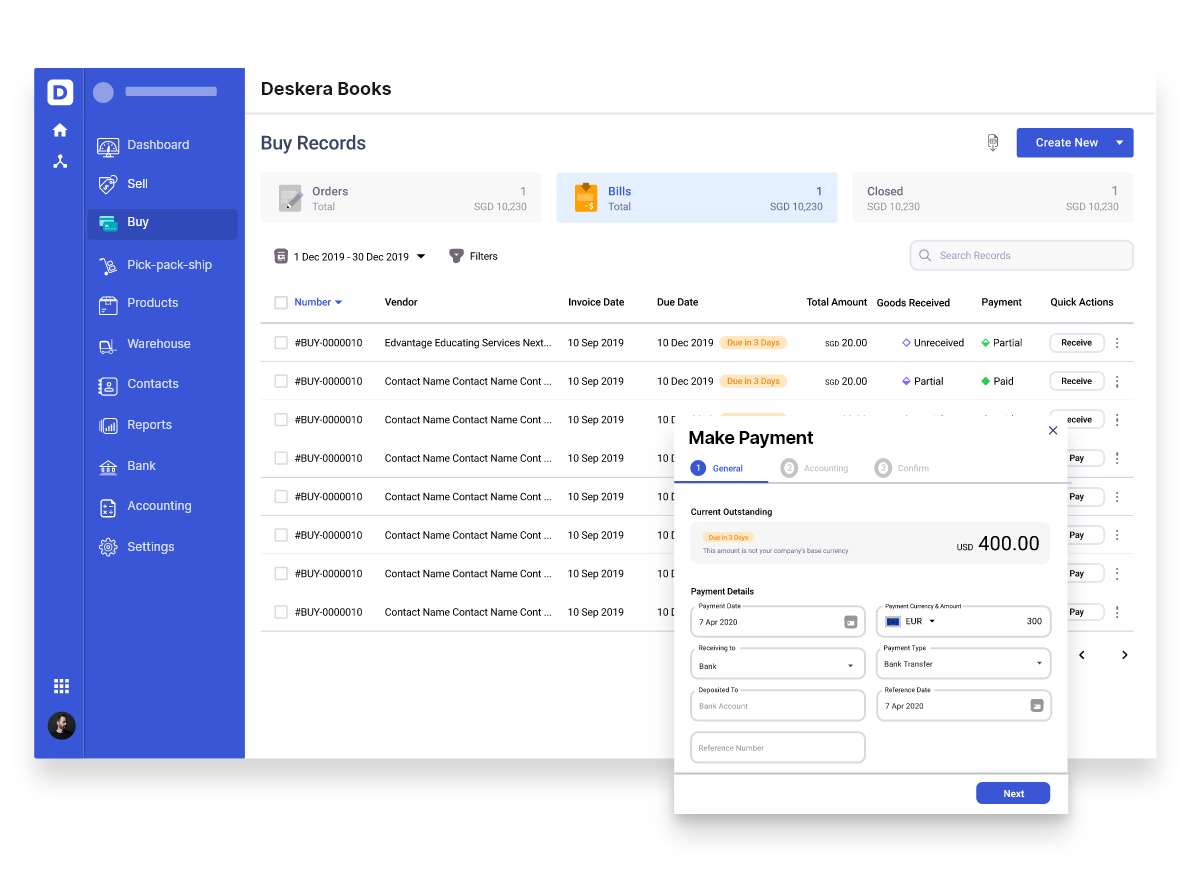Check the fifth row #BUY-0000010 checkbox
This screenshot has width=1193, height=880.
(x=281, y=497)
